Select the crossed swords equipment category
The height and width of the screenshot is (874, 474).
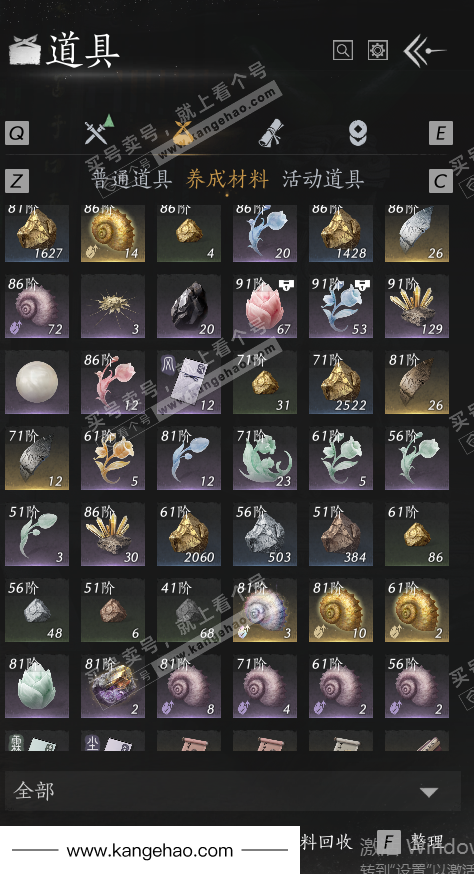click(99, 132)
